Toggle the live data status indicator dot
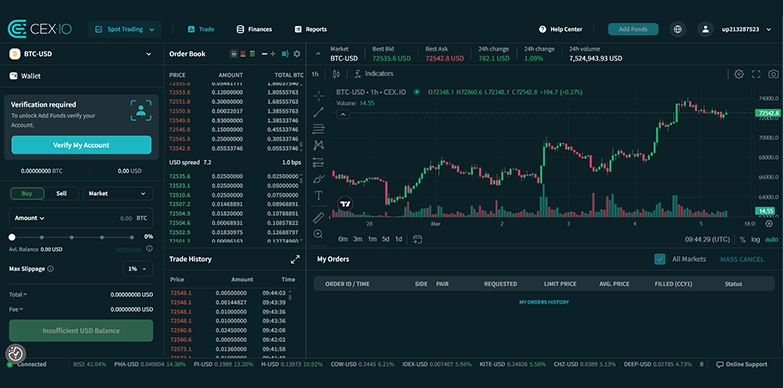Viewport: 783px width, 388px height. click(x=416, y=92)
